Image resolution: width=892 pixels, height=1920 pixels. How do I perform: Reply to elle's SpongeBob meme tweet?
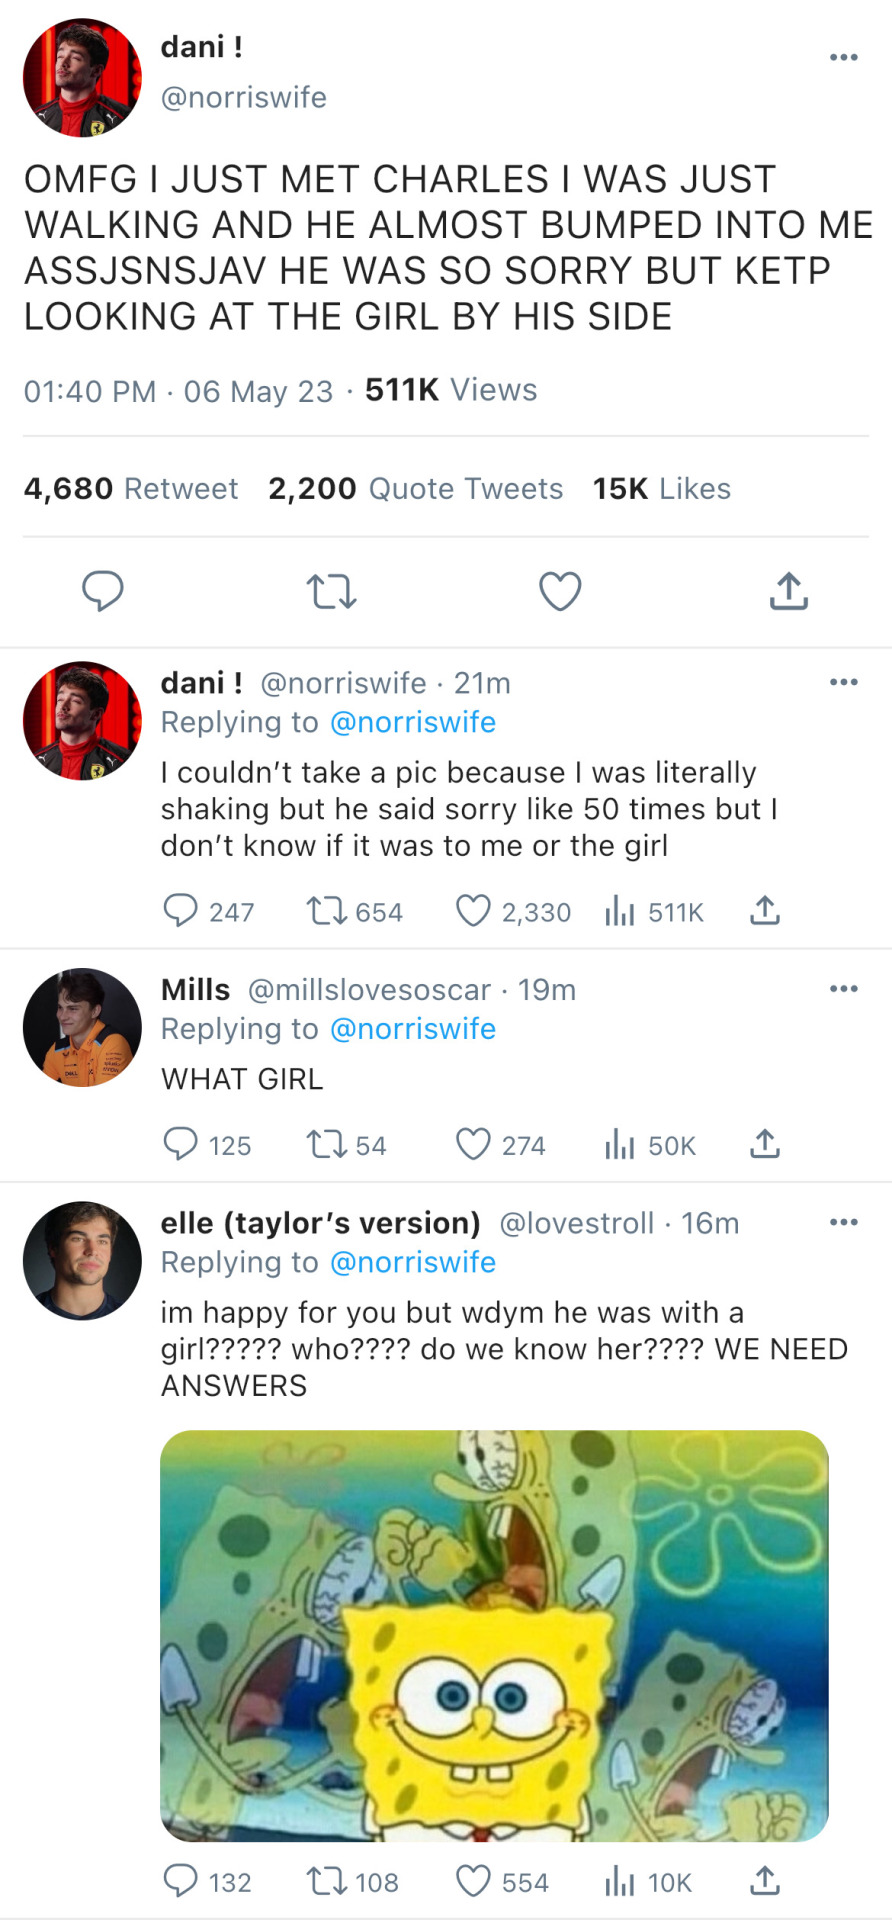180,1882
